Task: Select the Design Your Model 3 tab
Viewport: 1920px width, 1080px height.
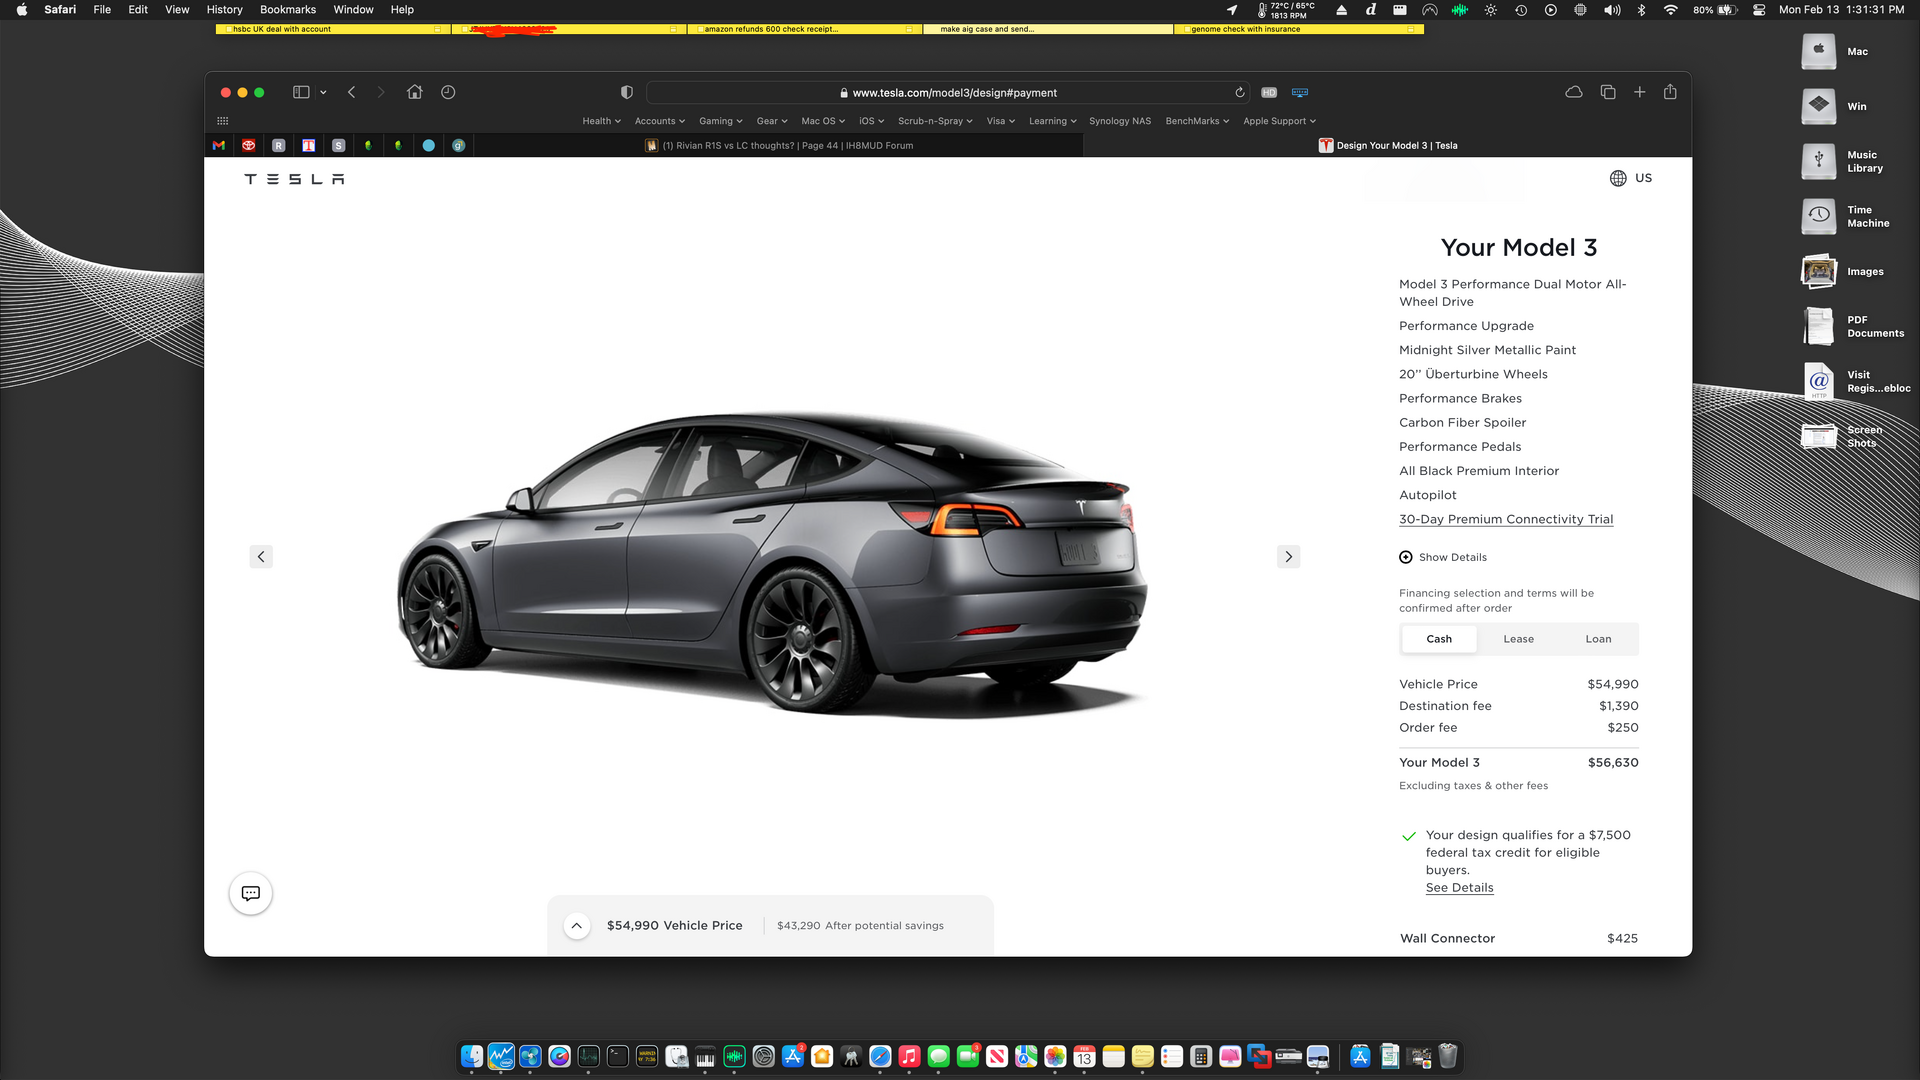Action: click(1387, 145)
